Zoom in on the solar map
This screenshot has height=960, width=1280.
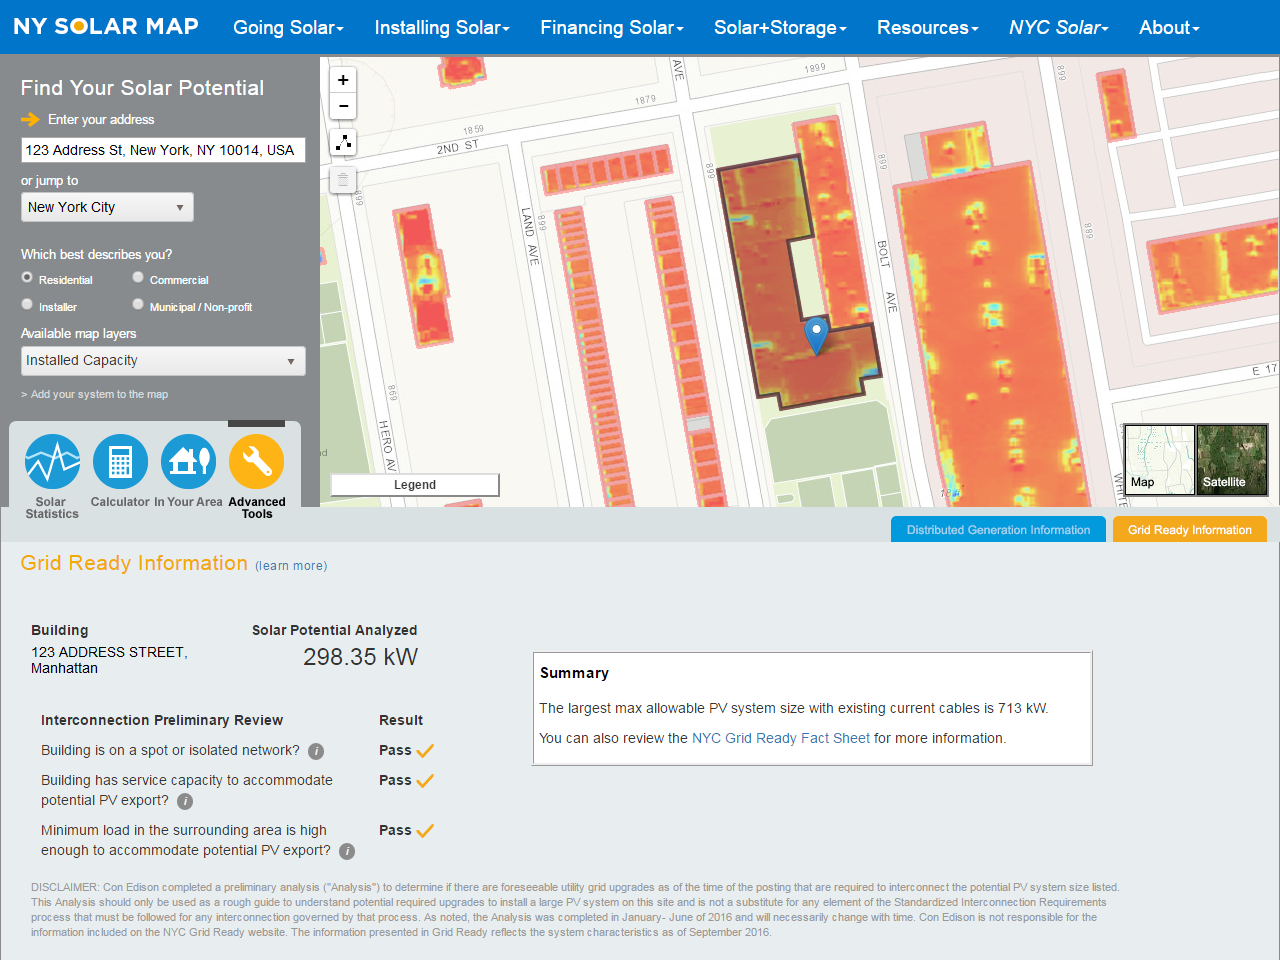343,80
